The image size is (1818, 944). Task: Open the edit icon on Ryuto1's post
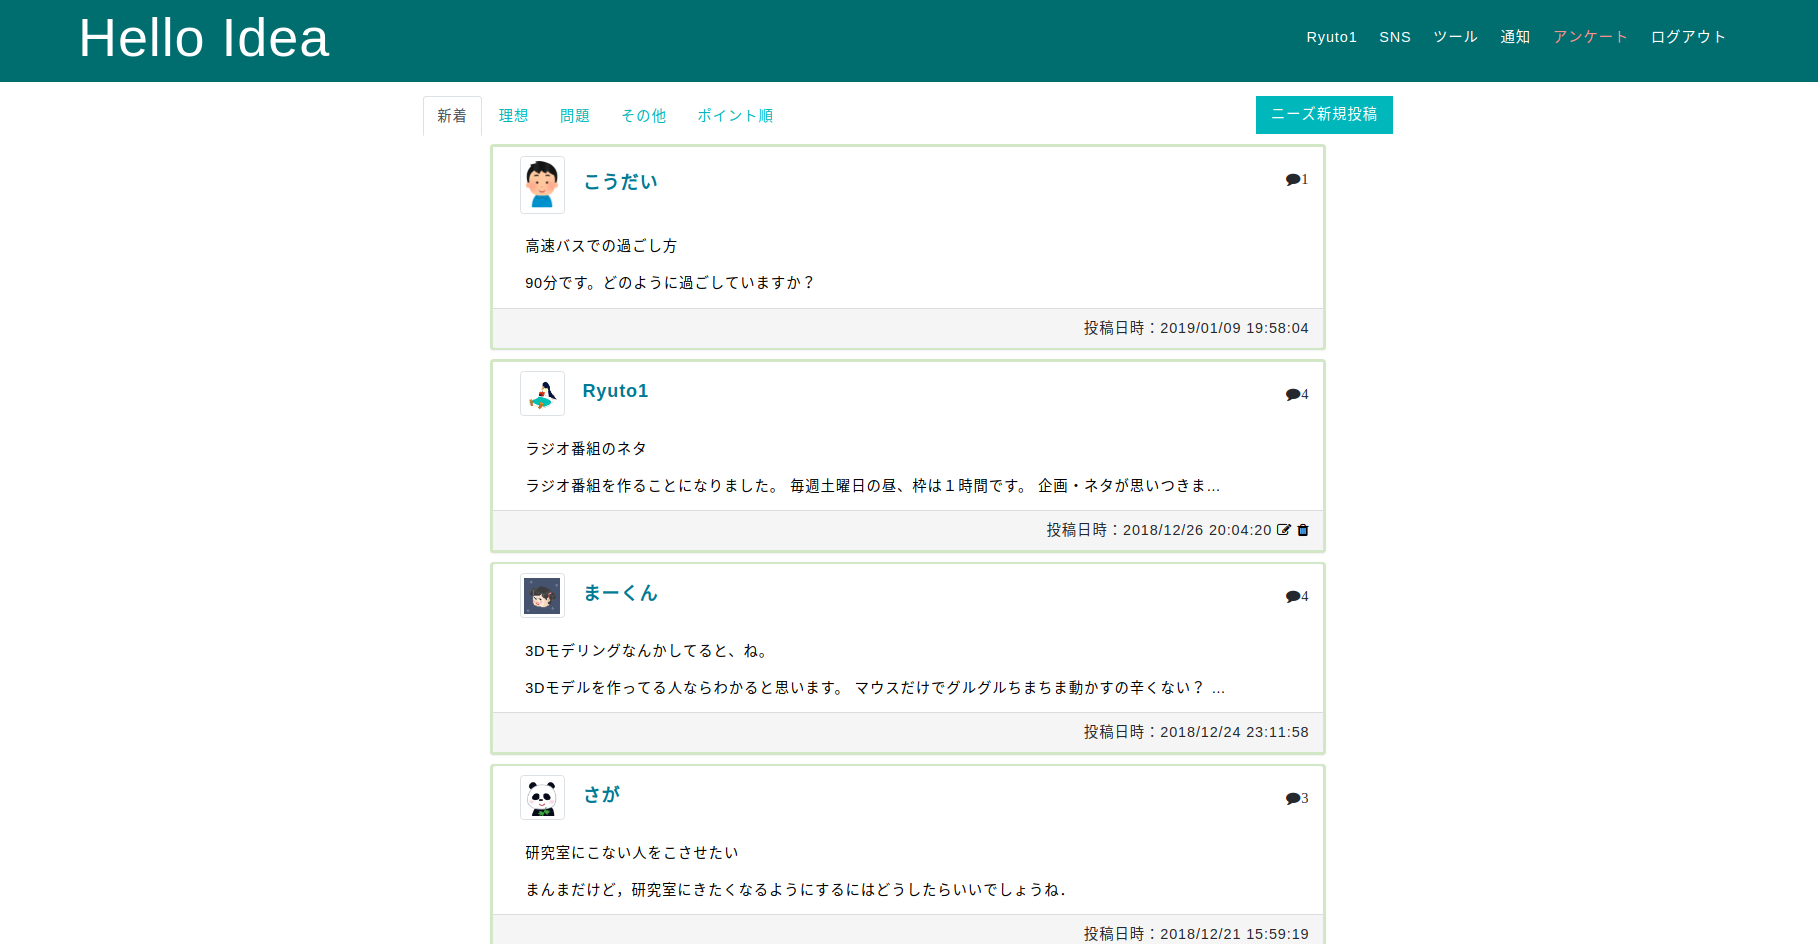pyautogui.click(x=1283, y=530)
